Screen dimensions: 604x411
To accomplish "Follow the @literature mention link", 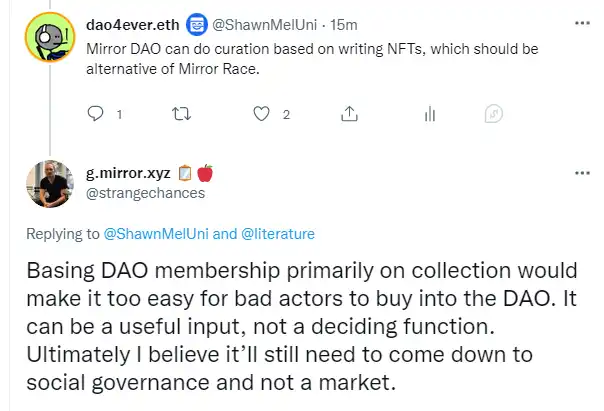I will pyautogui.click(x=278, y=234).
